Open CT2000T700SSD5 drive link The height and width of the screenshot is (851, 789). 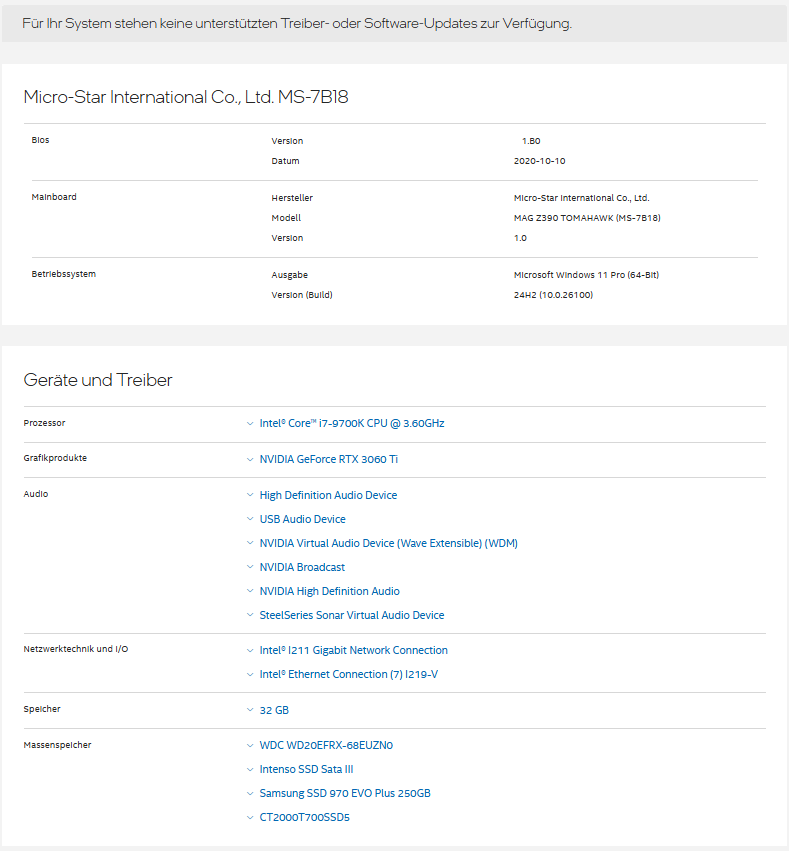point(304,817)
